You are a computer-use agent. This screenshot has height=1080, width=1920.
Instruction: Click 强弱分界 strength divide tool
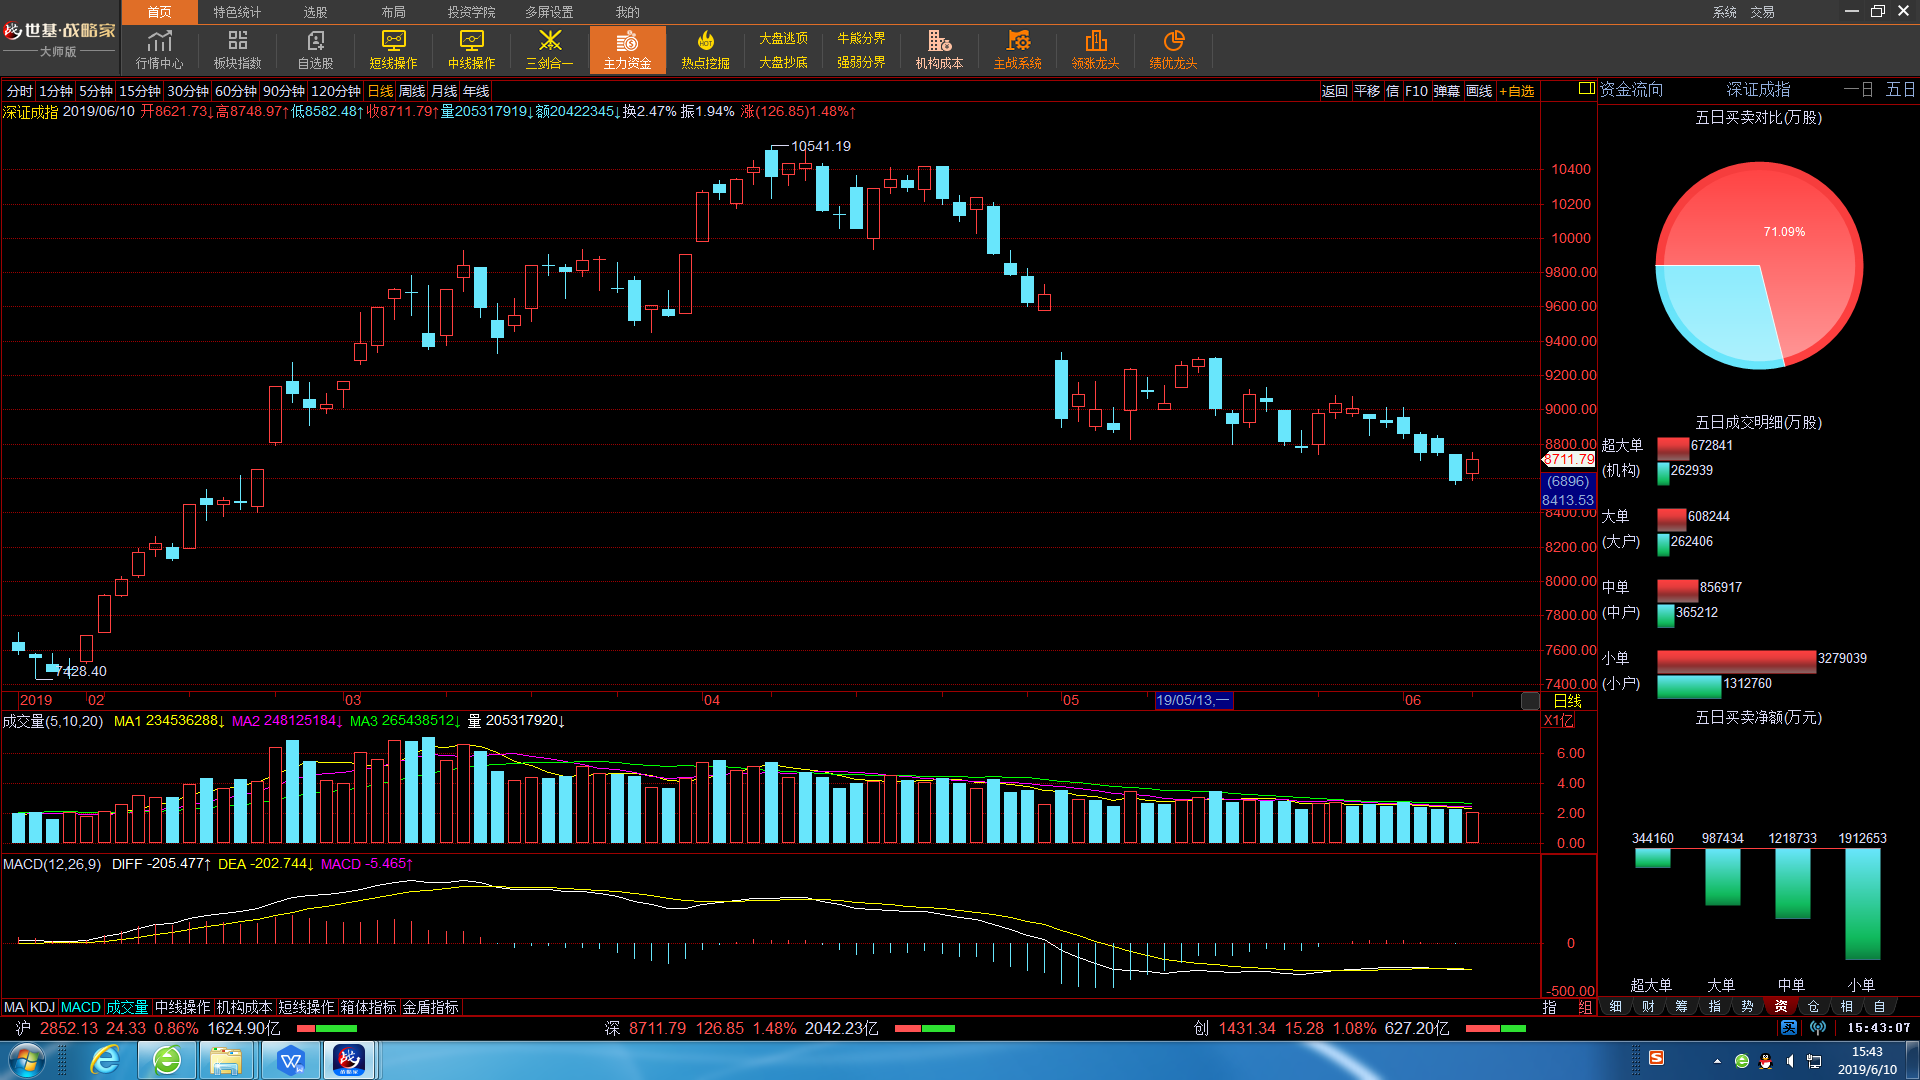point(861,62)
